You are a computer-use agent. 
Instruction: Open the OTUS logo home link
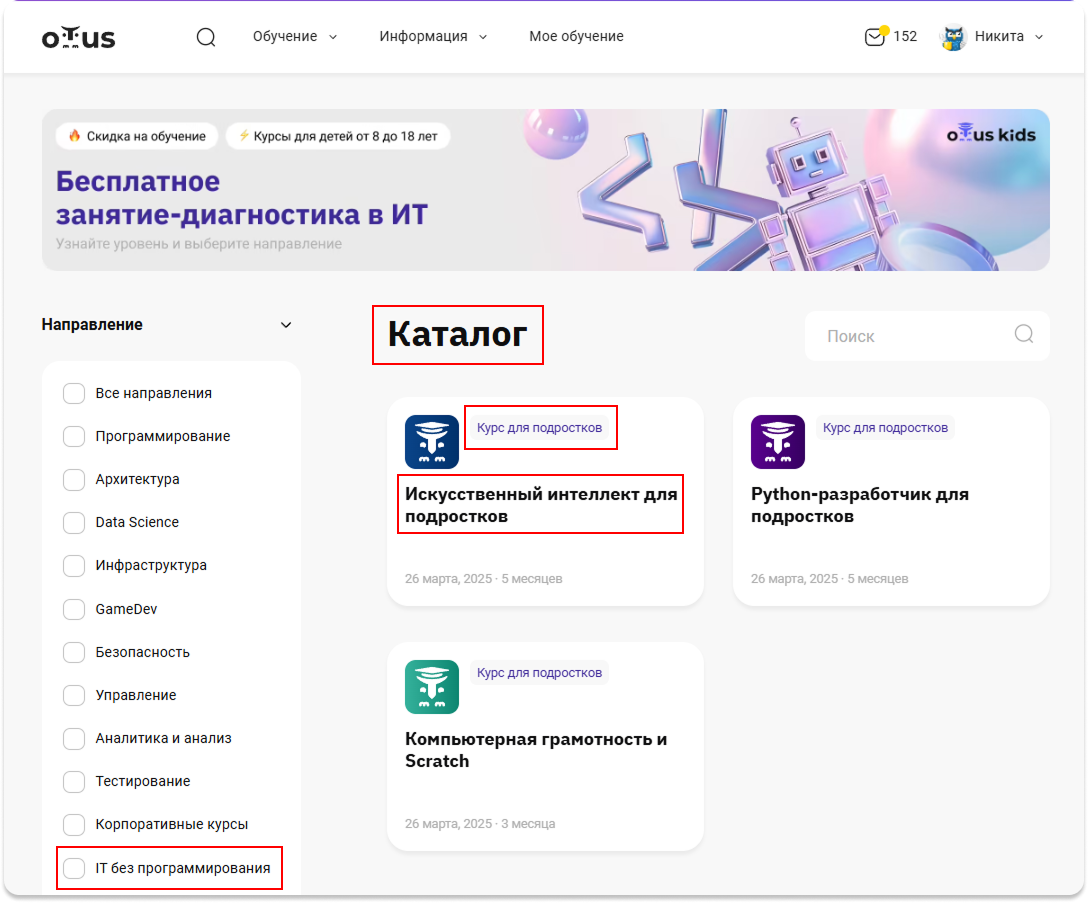click(x=78, y=37)
